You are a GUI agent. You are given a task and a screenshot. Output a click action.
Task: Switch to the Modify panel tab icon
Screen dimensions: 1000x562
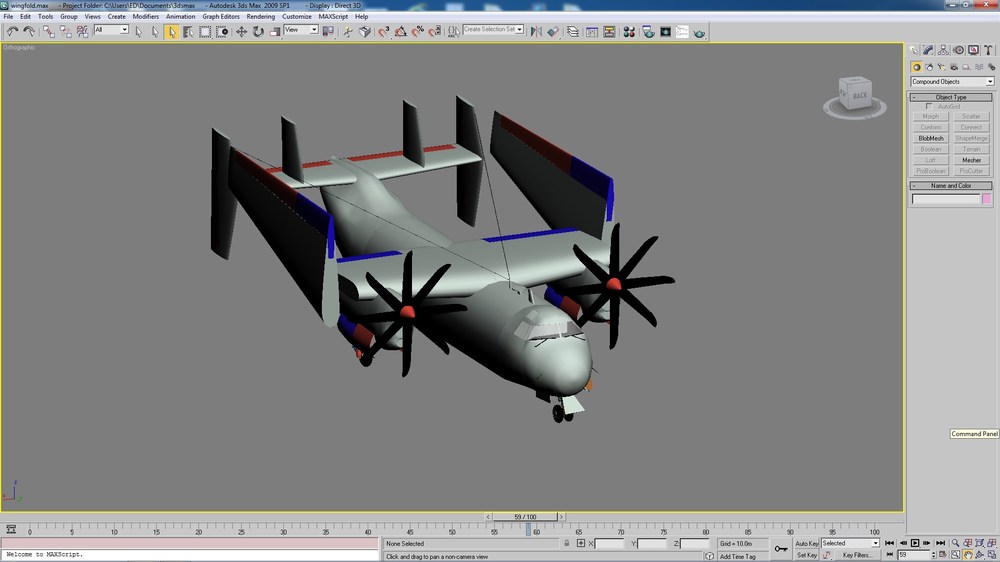[928, 50]
